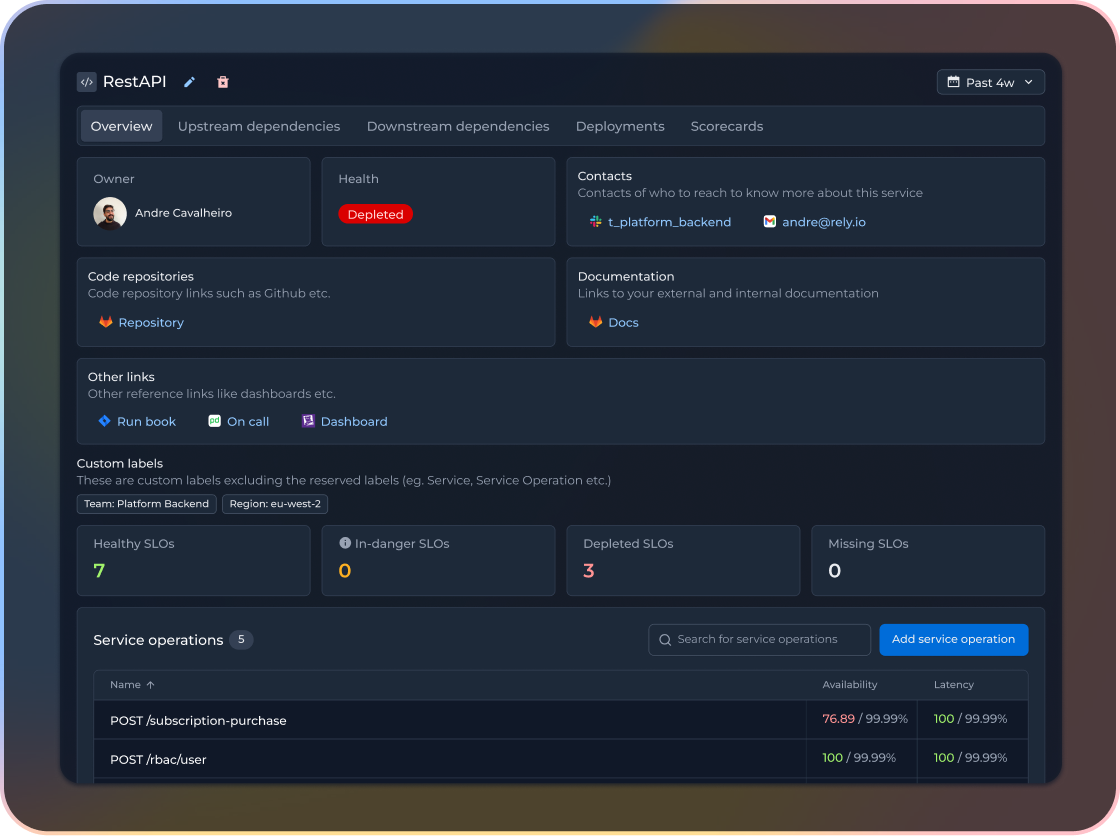1120x836 pixels.
Task: Click the red Depleted health badge
Action: (375, 214)
